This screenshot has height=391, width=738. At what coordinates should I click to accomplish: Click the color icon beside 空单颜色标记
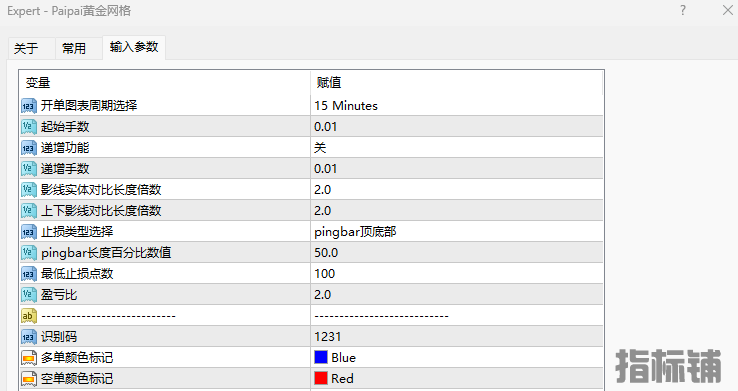coord(29,379)
